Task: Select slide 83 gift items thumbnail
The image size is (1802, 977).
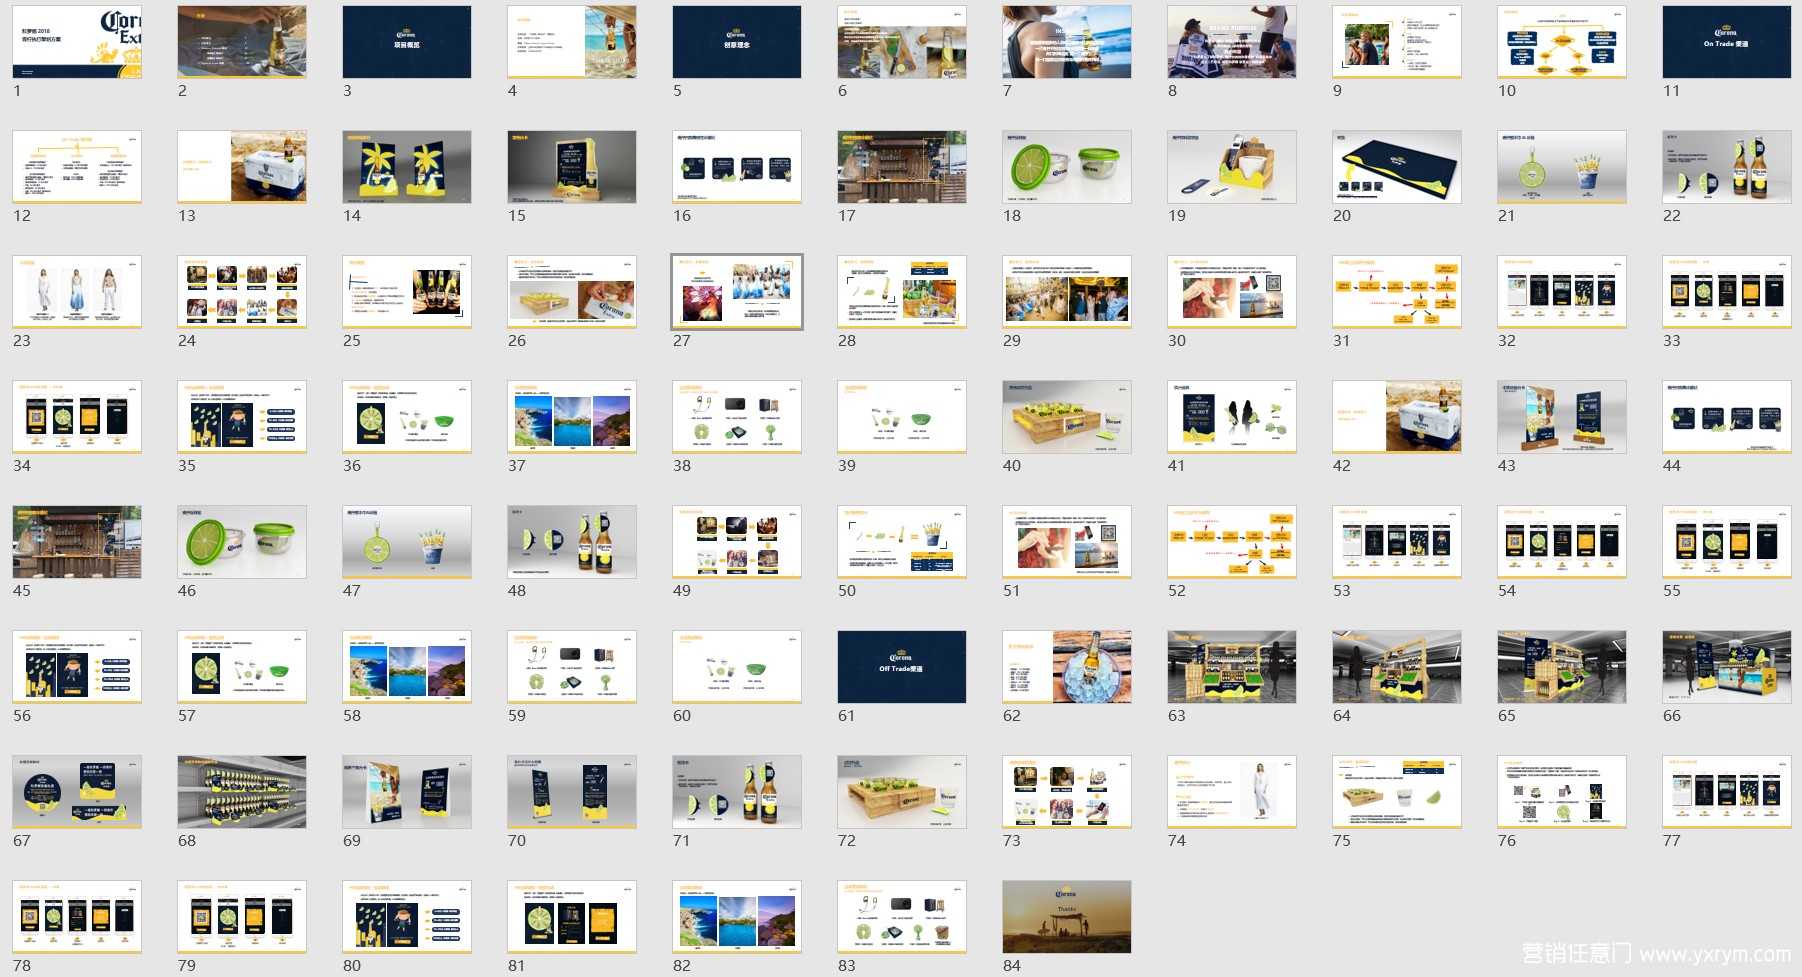Action: (x=902, y=917)
